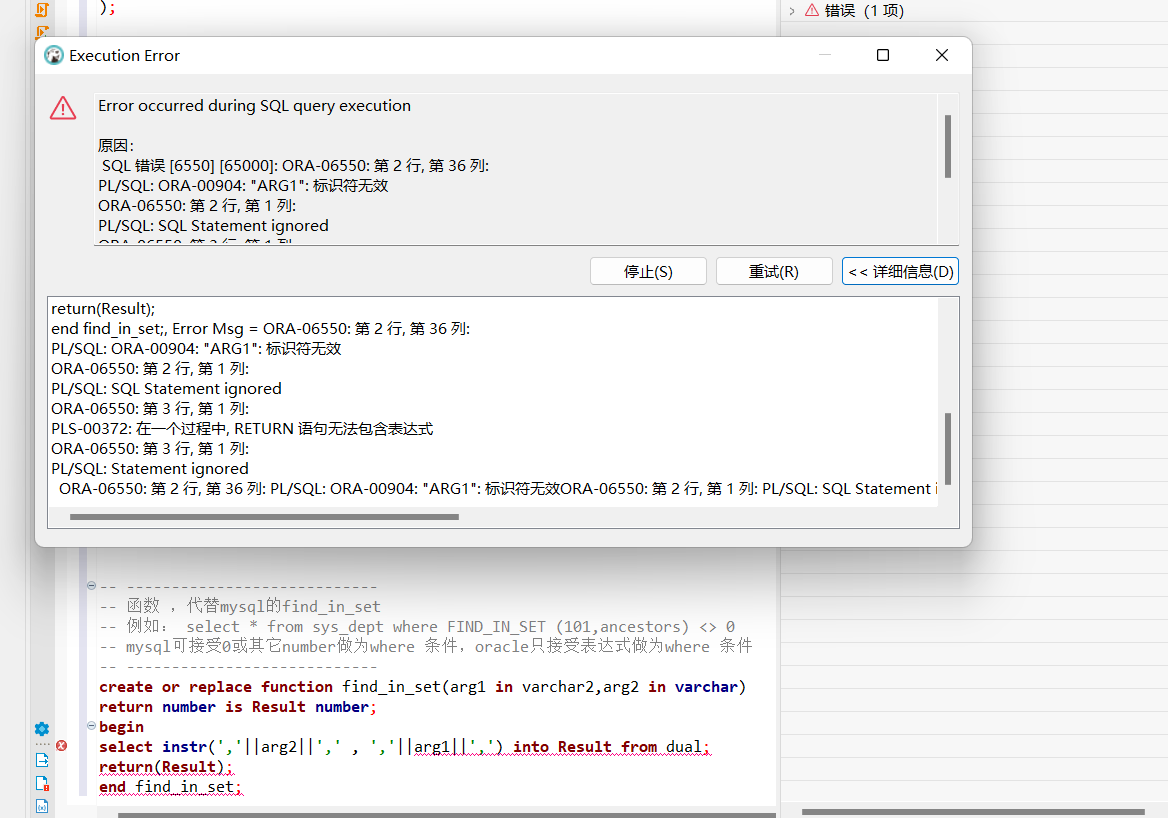Click the document-with-error icon in editor sidebar
This screenshot has height=818, width=1168.
pos(41,783)
